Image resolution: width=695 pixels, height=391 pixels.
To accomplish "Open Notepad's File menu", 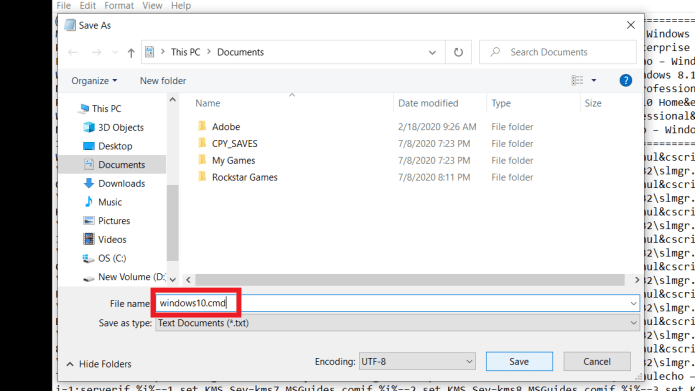I will [x=63, y=5].
